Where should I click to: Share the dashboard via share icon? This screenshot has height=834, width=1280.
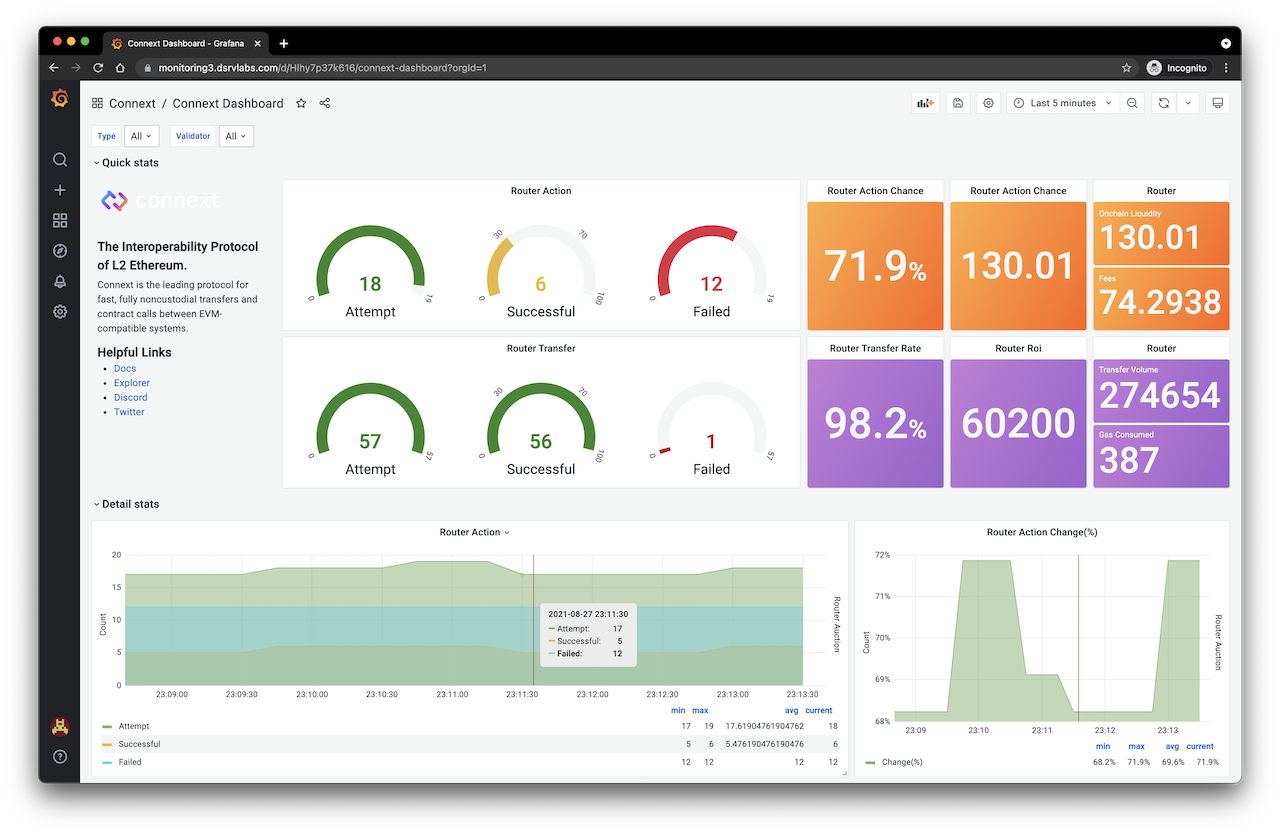tap(325, 103)
